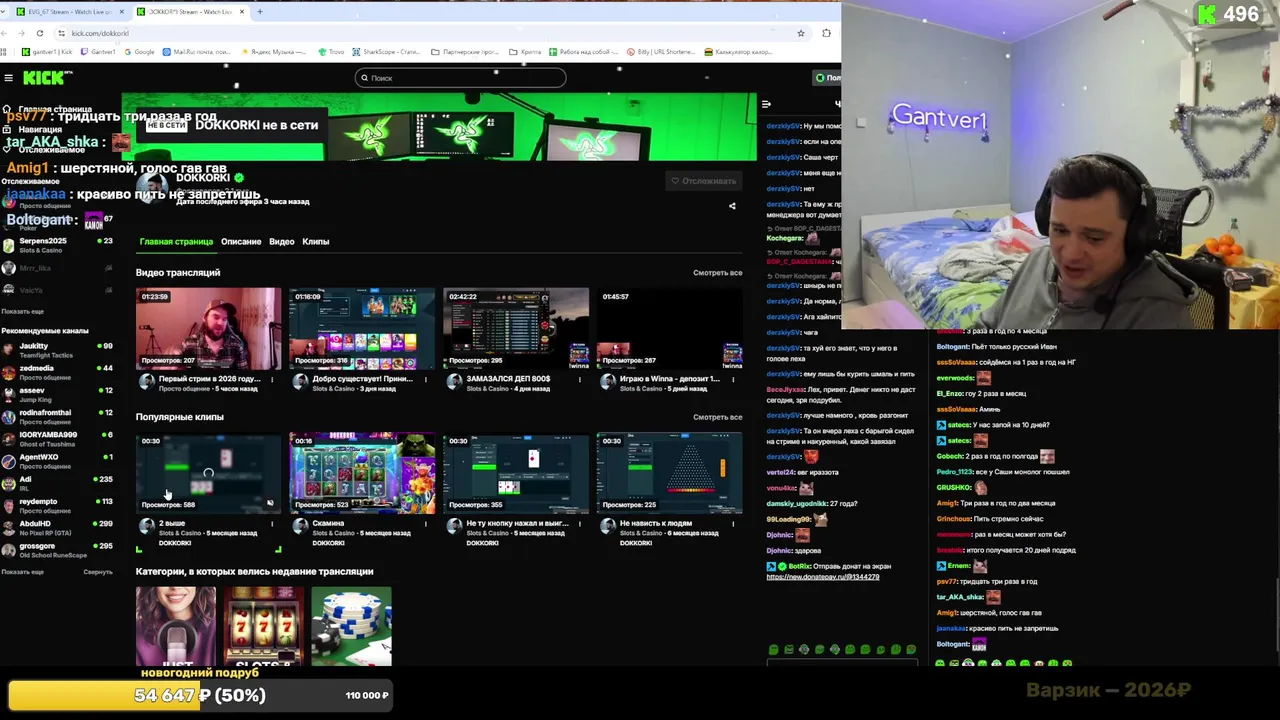Expand recommended channels with Показать еще
The width and height of the screenshot is (1280, 720).
coord(23,572)
